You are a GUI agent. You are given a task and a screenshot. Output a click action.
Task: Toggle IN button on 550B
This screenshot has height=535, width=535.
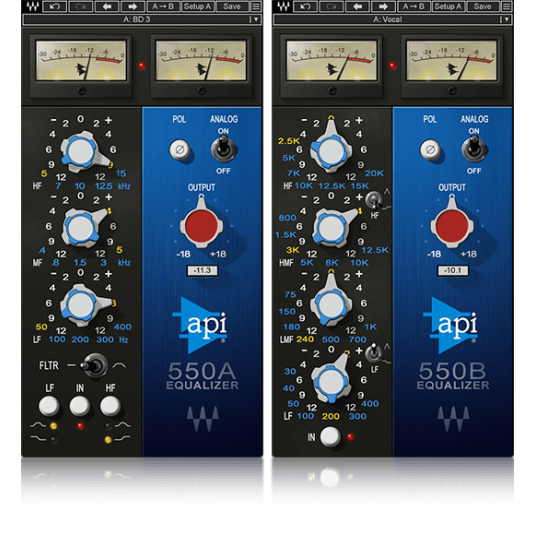pos(330,436)
